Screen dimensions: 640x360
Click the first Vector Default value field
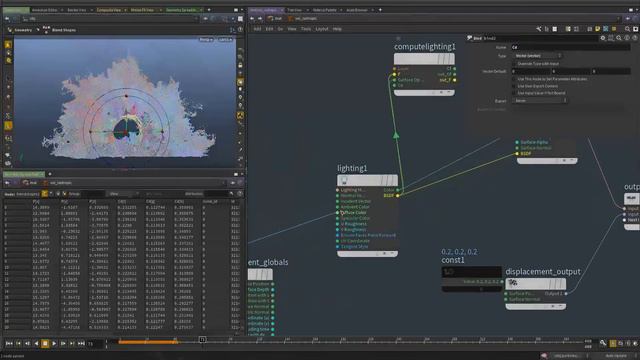(531, 71)
